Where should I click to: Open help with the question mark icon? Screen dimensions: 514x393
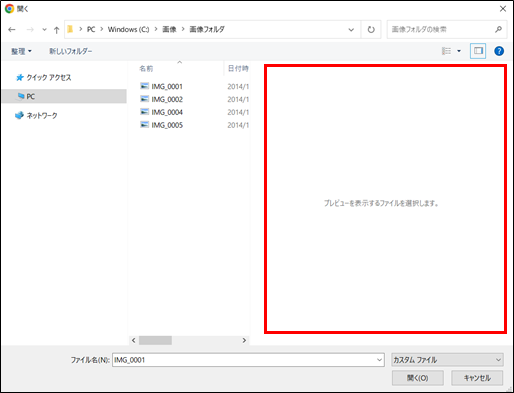(x=499, y=51)
